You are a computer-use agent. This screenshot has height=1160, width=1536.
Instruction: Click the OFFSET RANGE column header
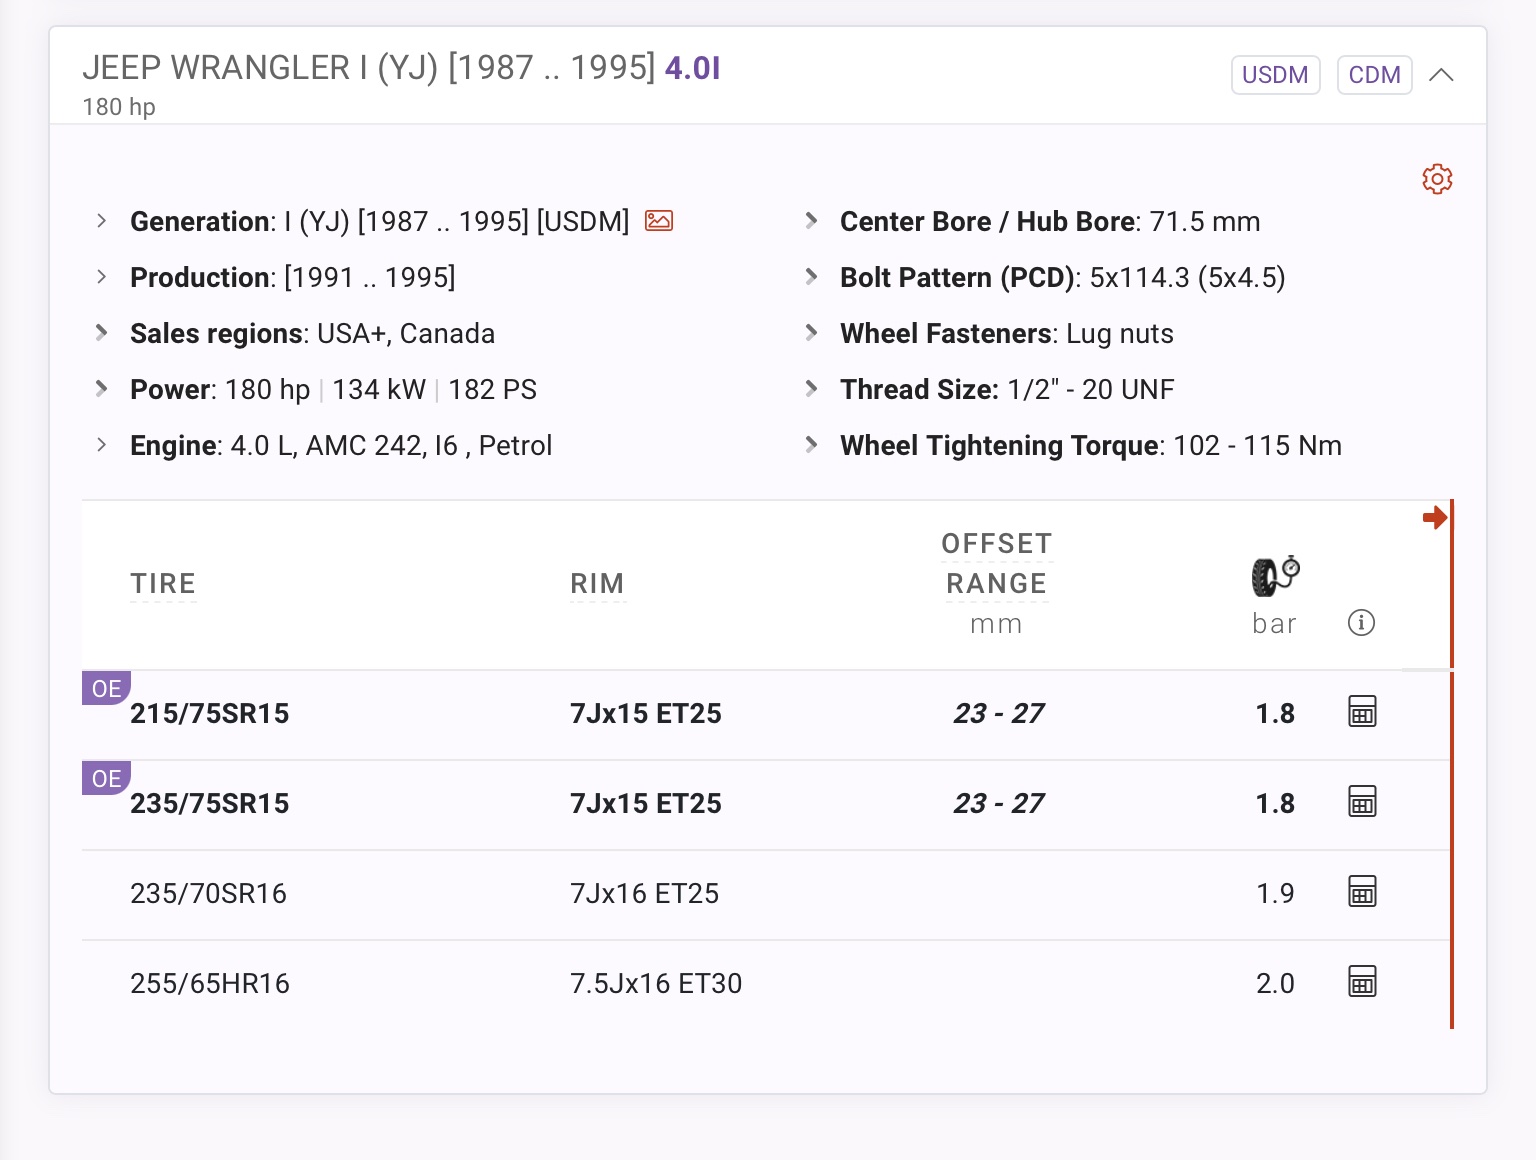coord(997,564)
